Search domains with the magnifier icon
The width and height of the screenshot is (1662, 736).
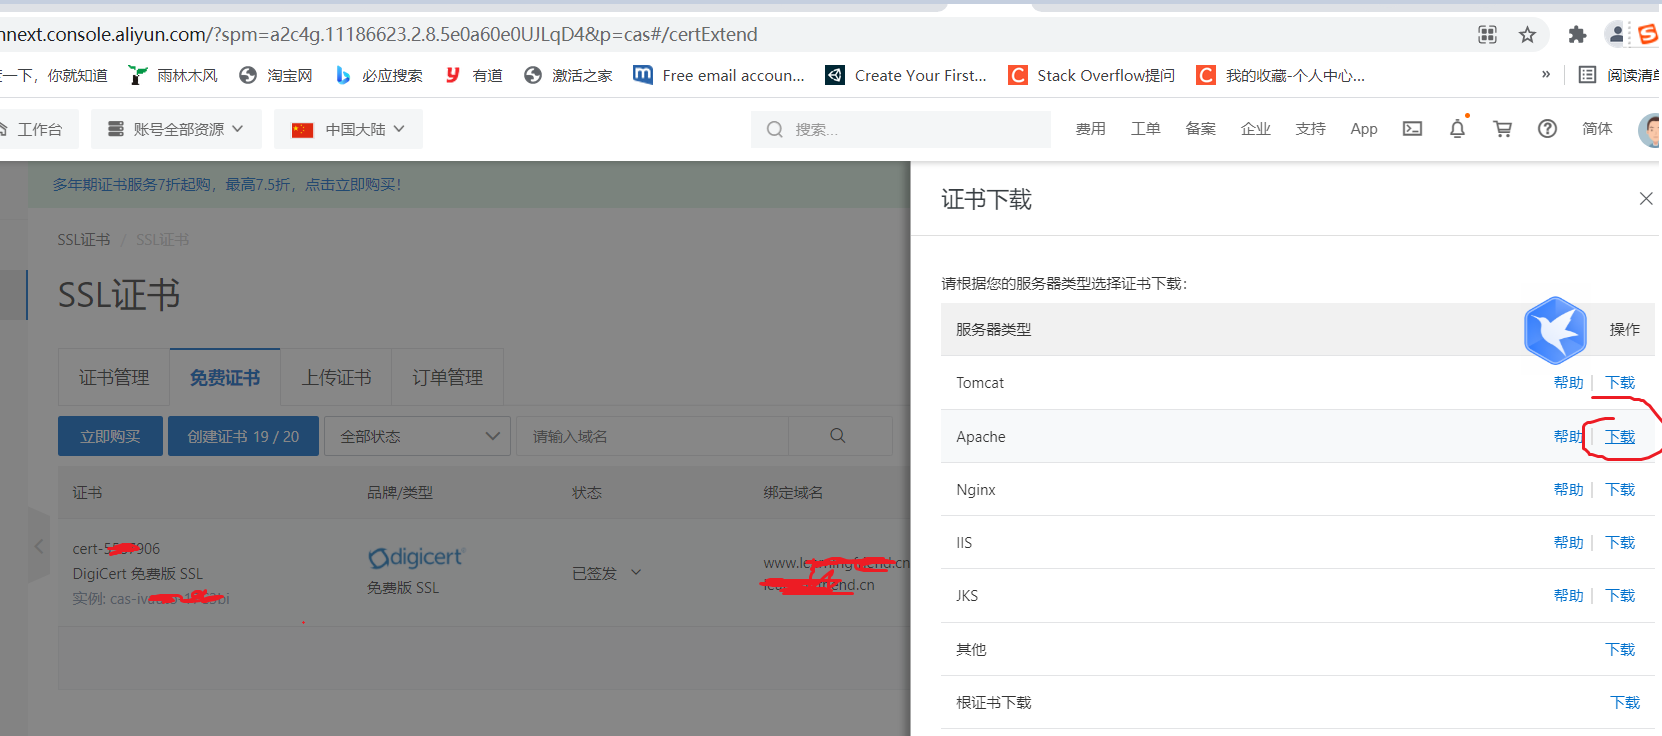click(x=838, y=436)
